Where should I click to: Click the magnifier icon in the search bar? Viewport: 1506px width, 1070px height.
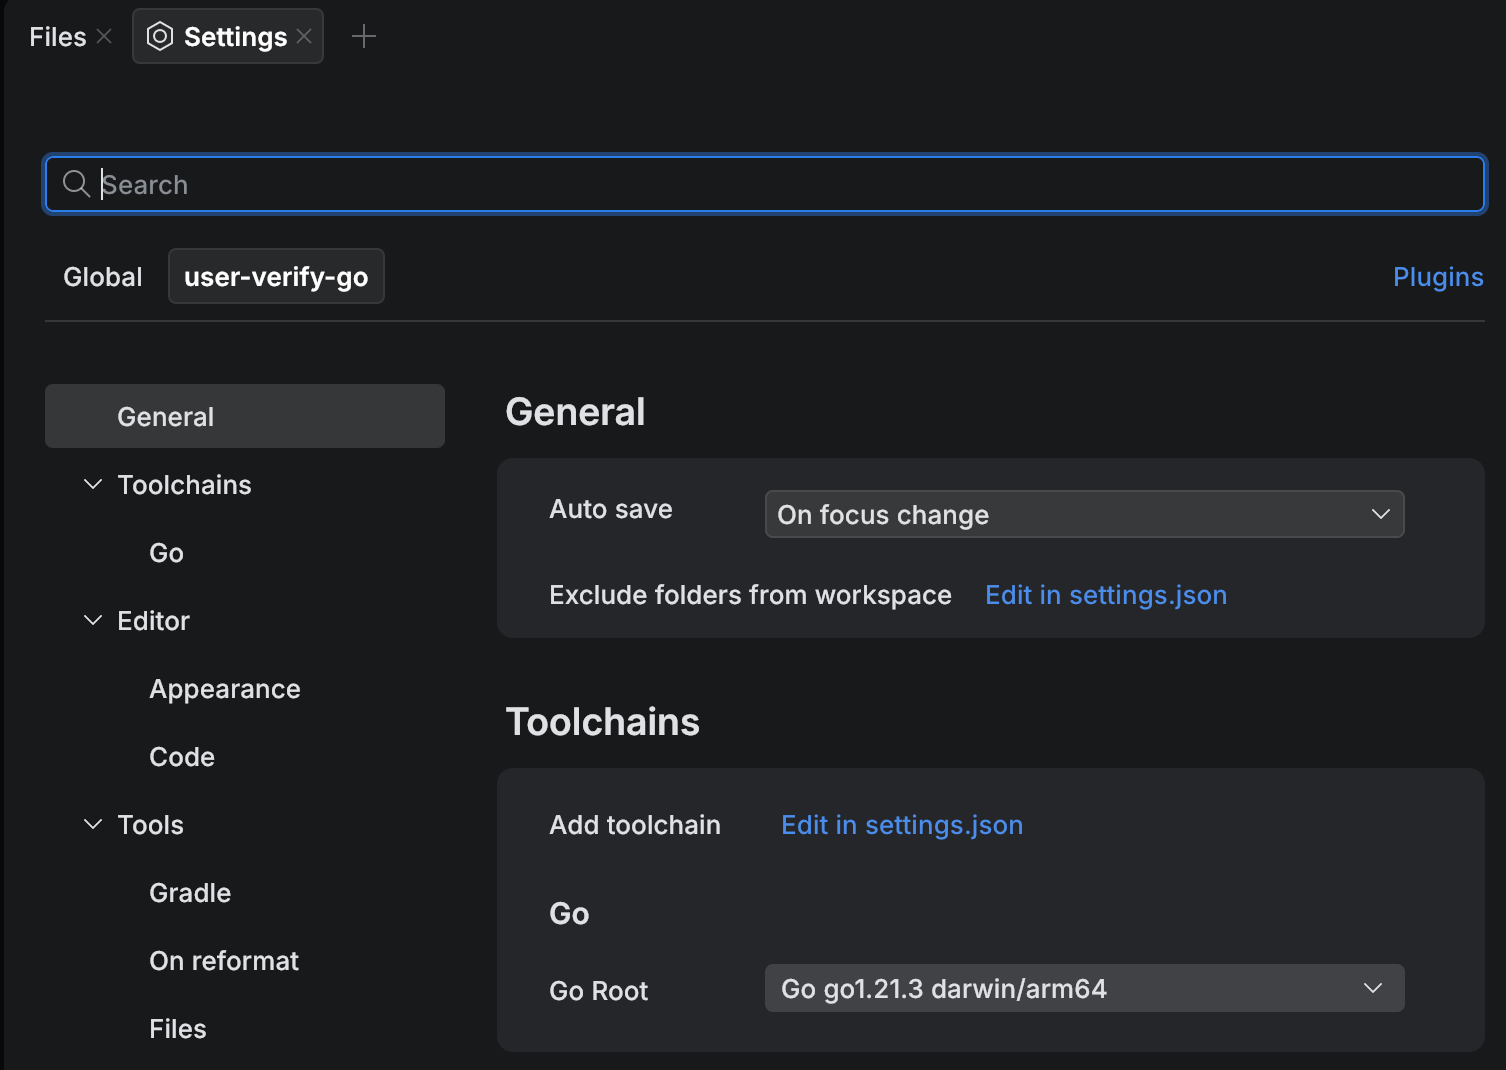[x=76, y=184]
